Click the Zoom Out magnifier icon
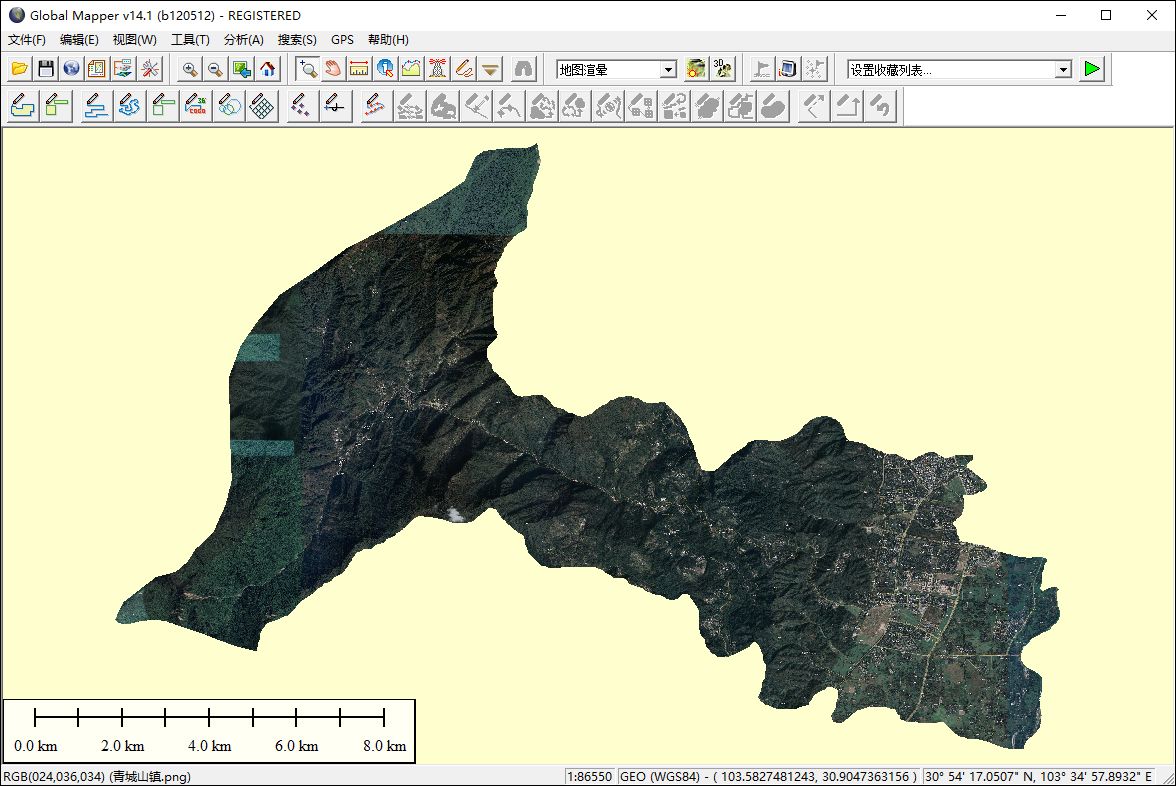This screenshot has height=786, width=1176. (215, 69)
